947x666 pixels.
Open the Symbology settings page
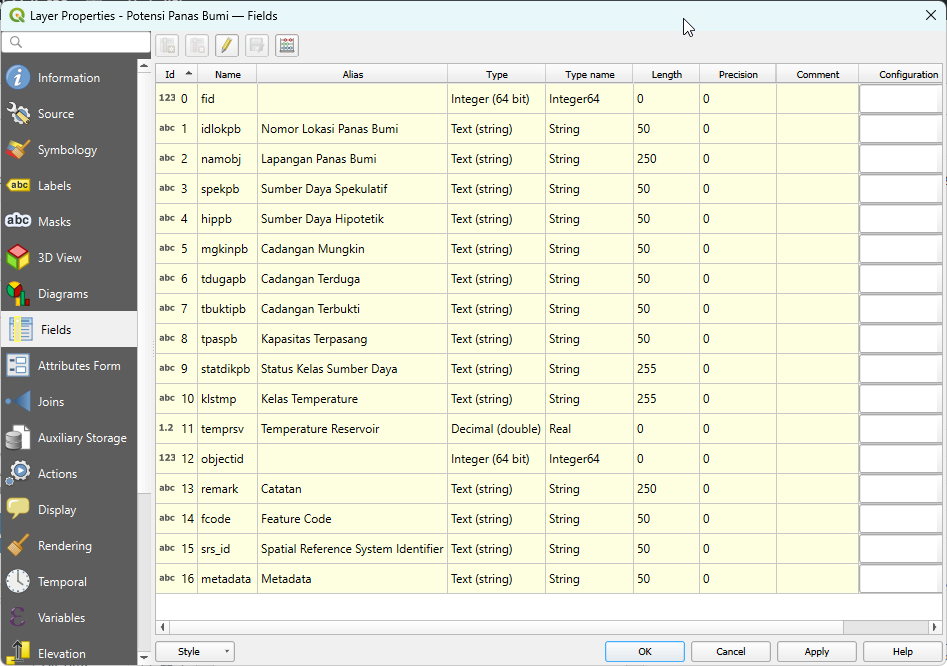click(x=67, y=150)
